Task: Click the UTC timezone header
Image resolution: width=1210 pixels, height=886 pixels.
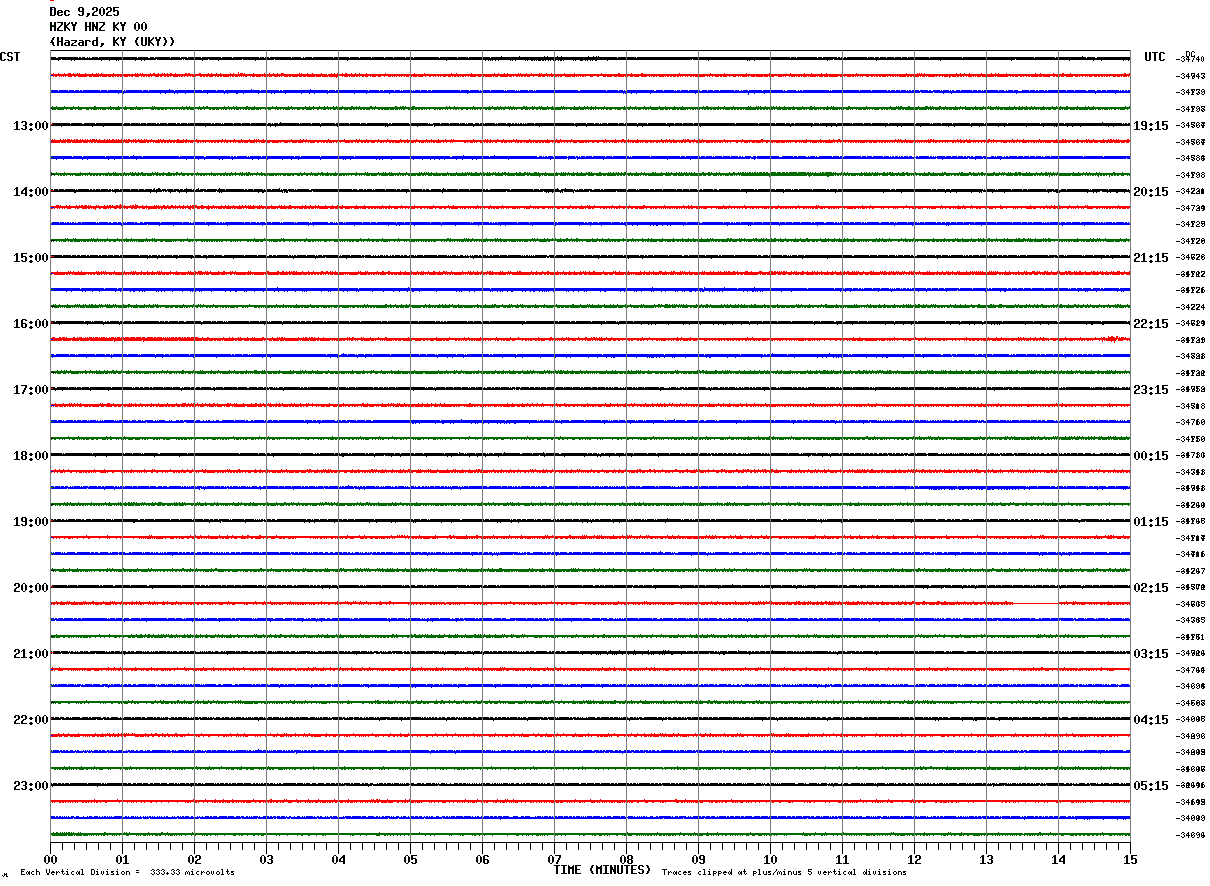Action: [x=1155, y=57]
